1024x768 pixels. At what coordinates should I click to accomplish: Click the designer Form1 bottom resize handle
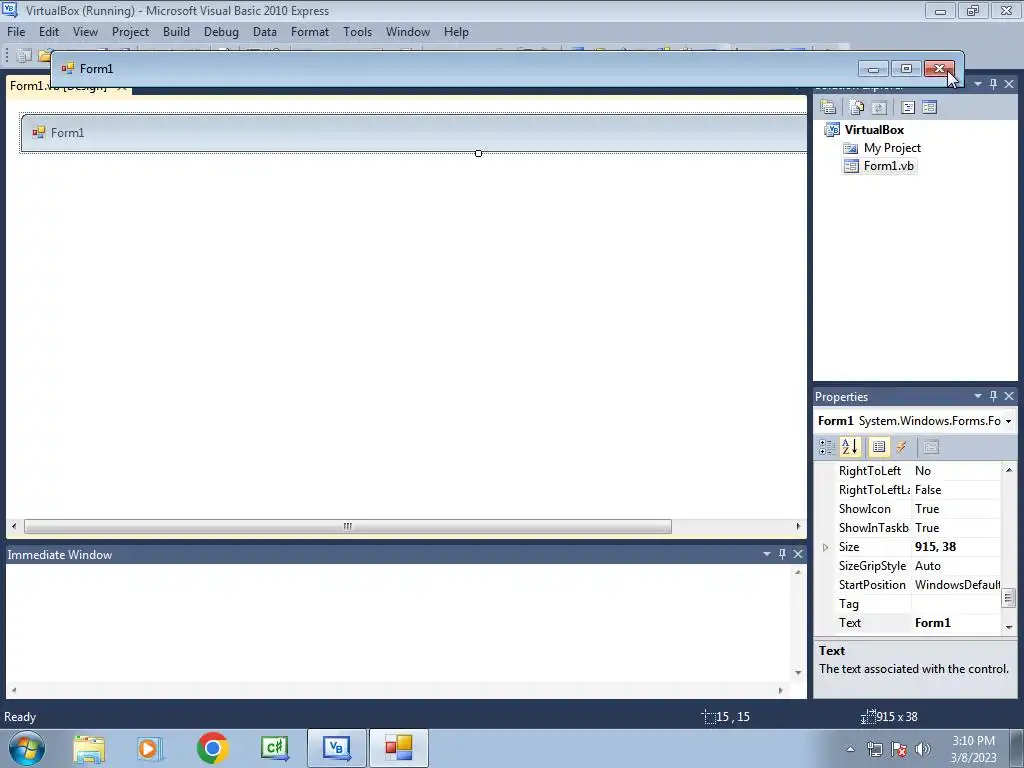(479, 153)
